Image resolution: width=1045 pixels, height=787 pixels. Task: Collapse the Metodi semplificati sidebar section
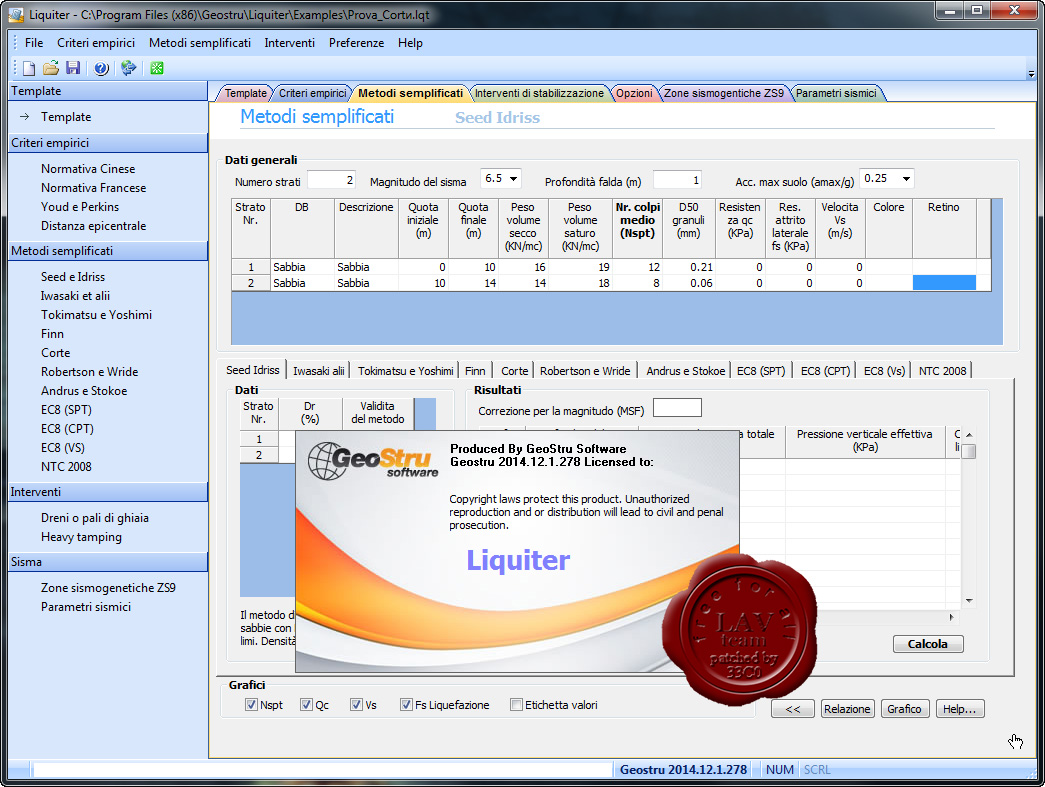(108, 251)
